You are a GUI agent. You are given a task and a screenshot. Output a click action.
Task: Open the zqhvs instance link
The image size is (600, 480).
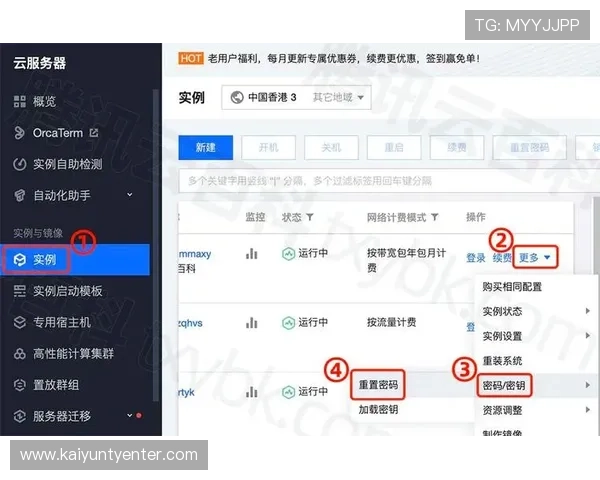190,323
